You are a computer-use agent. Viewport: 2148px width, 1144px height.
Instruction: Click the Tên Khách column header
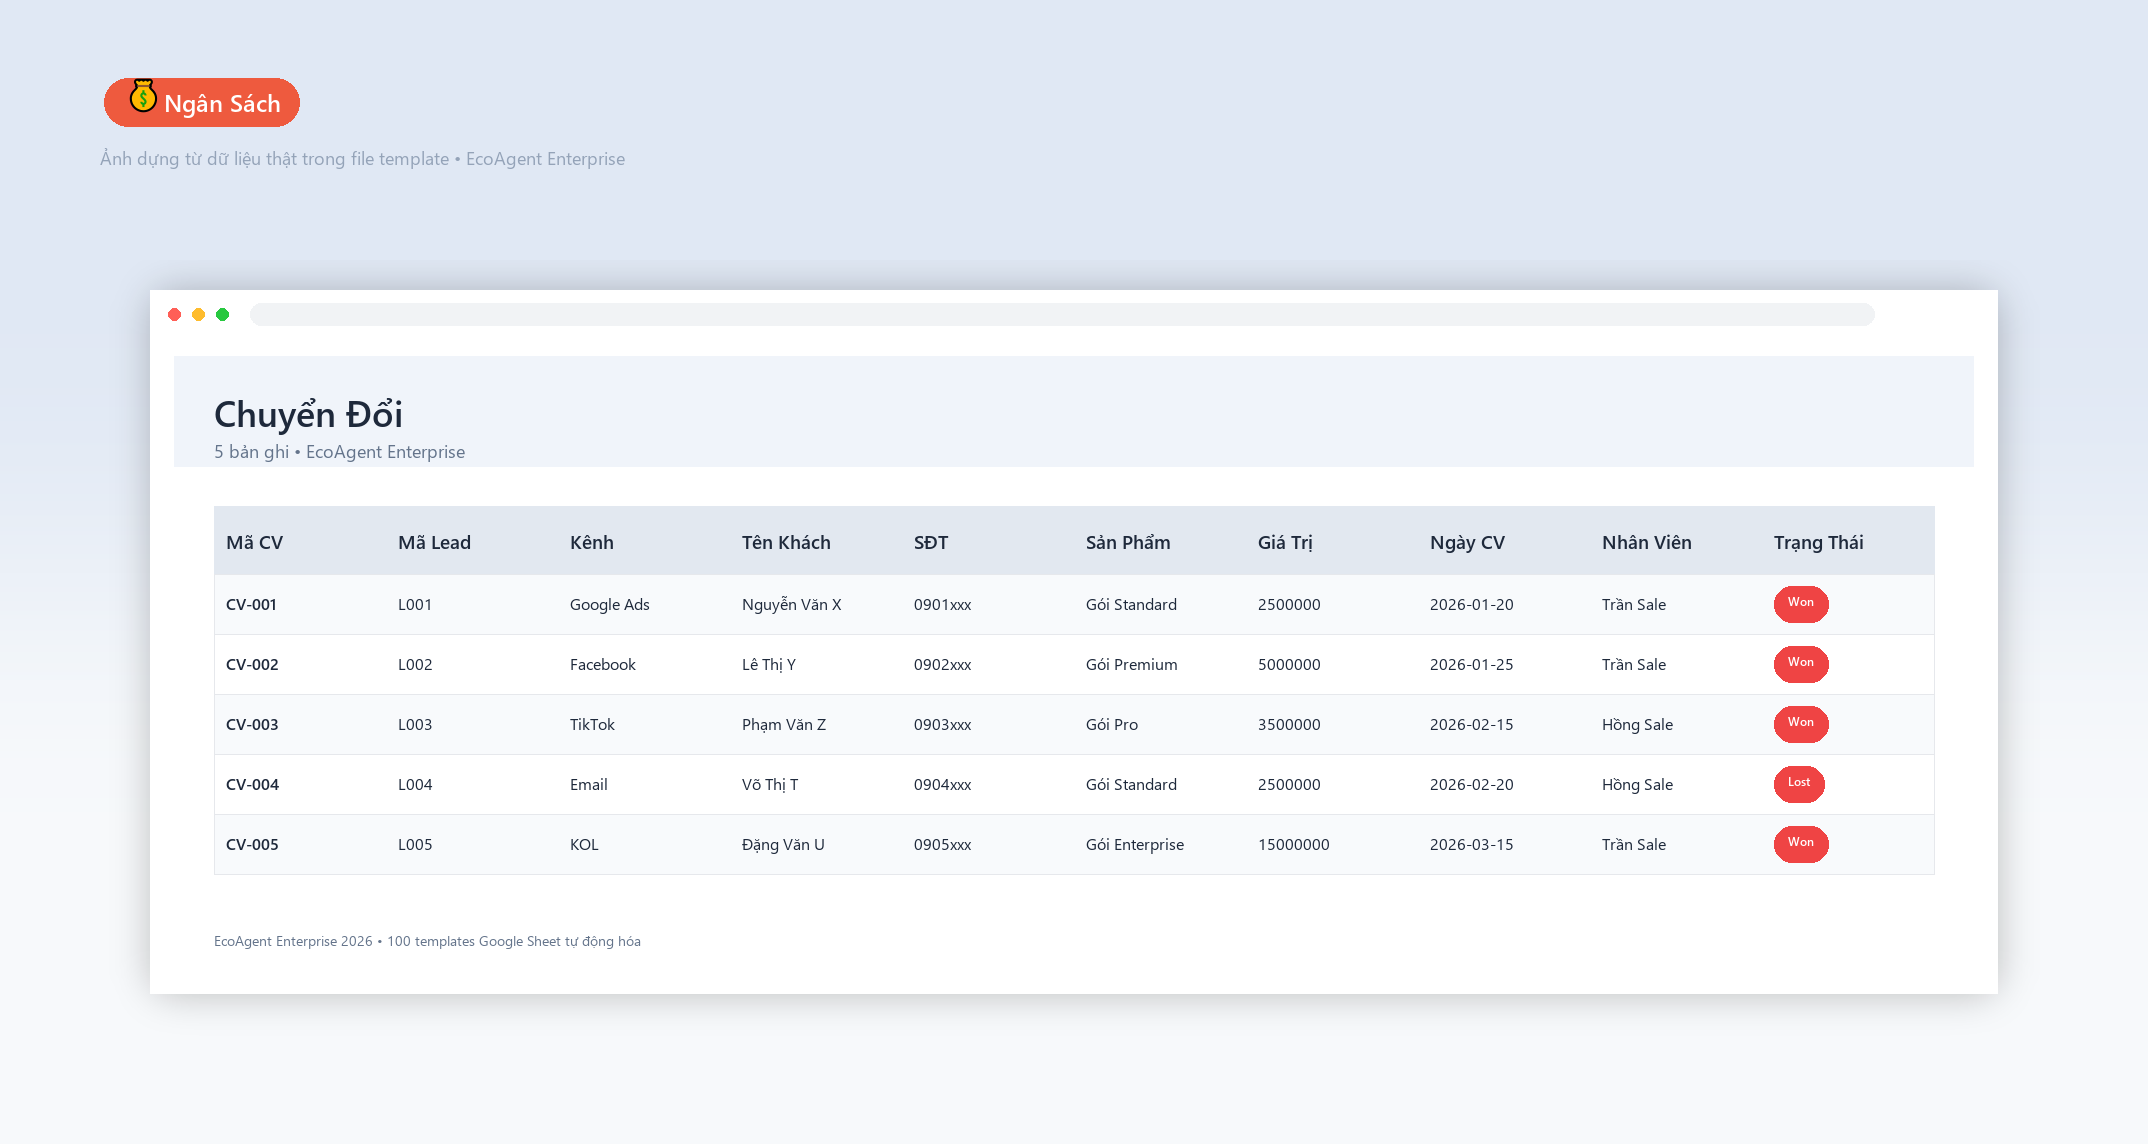pyautogui.click(x=786, y=542)
